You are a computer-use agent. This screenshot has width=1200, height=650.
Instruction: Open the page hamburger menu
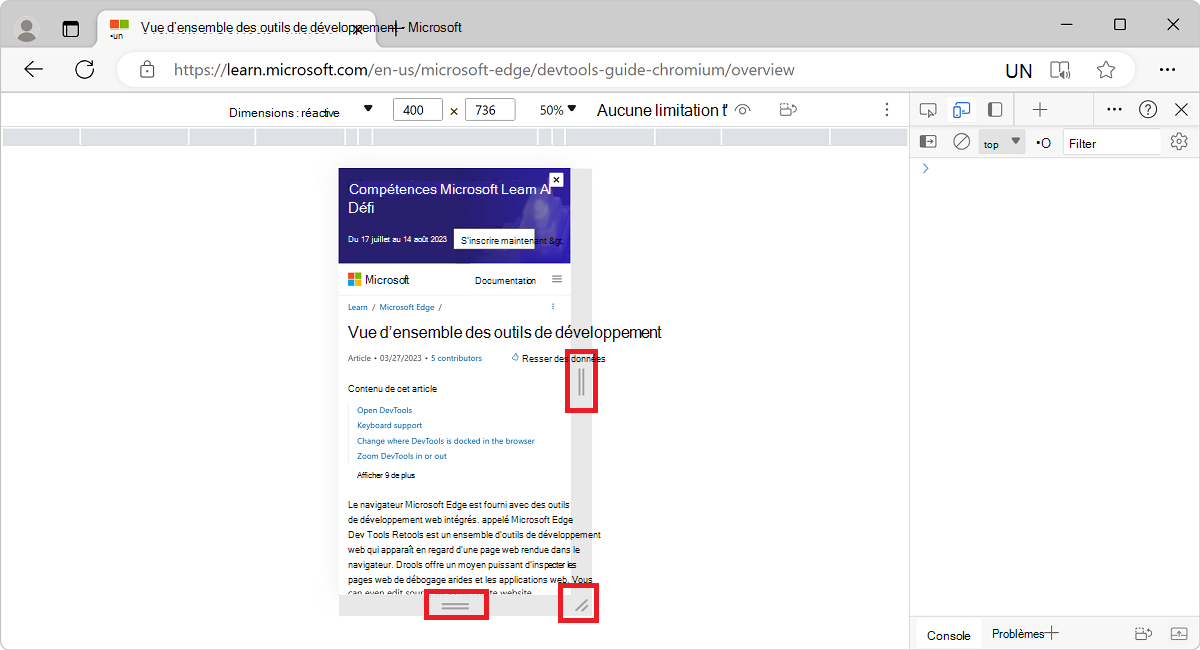(557, 279)
